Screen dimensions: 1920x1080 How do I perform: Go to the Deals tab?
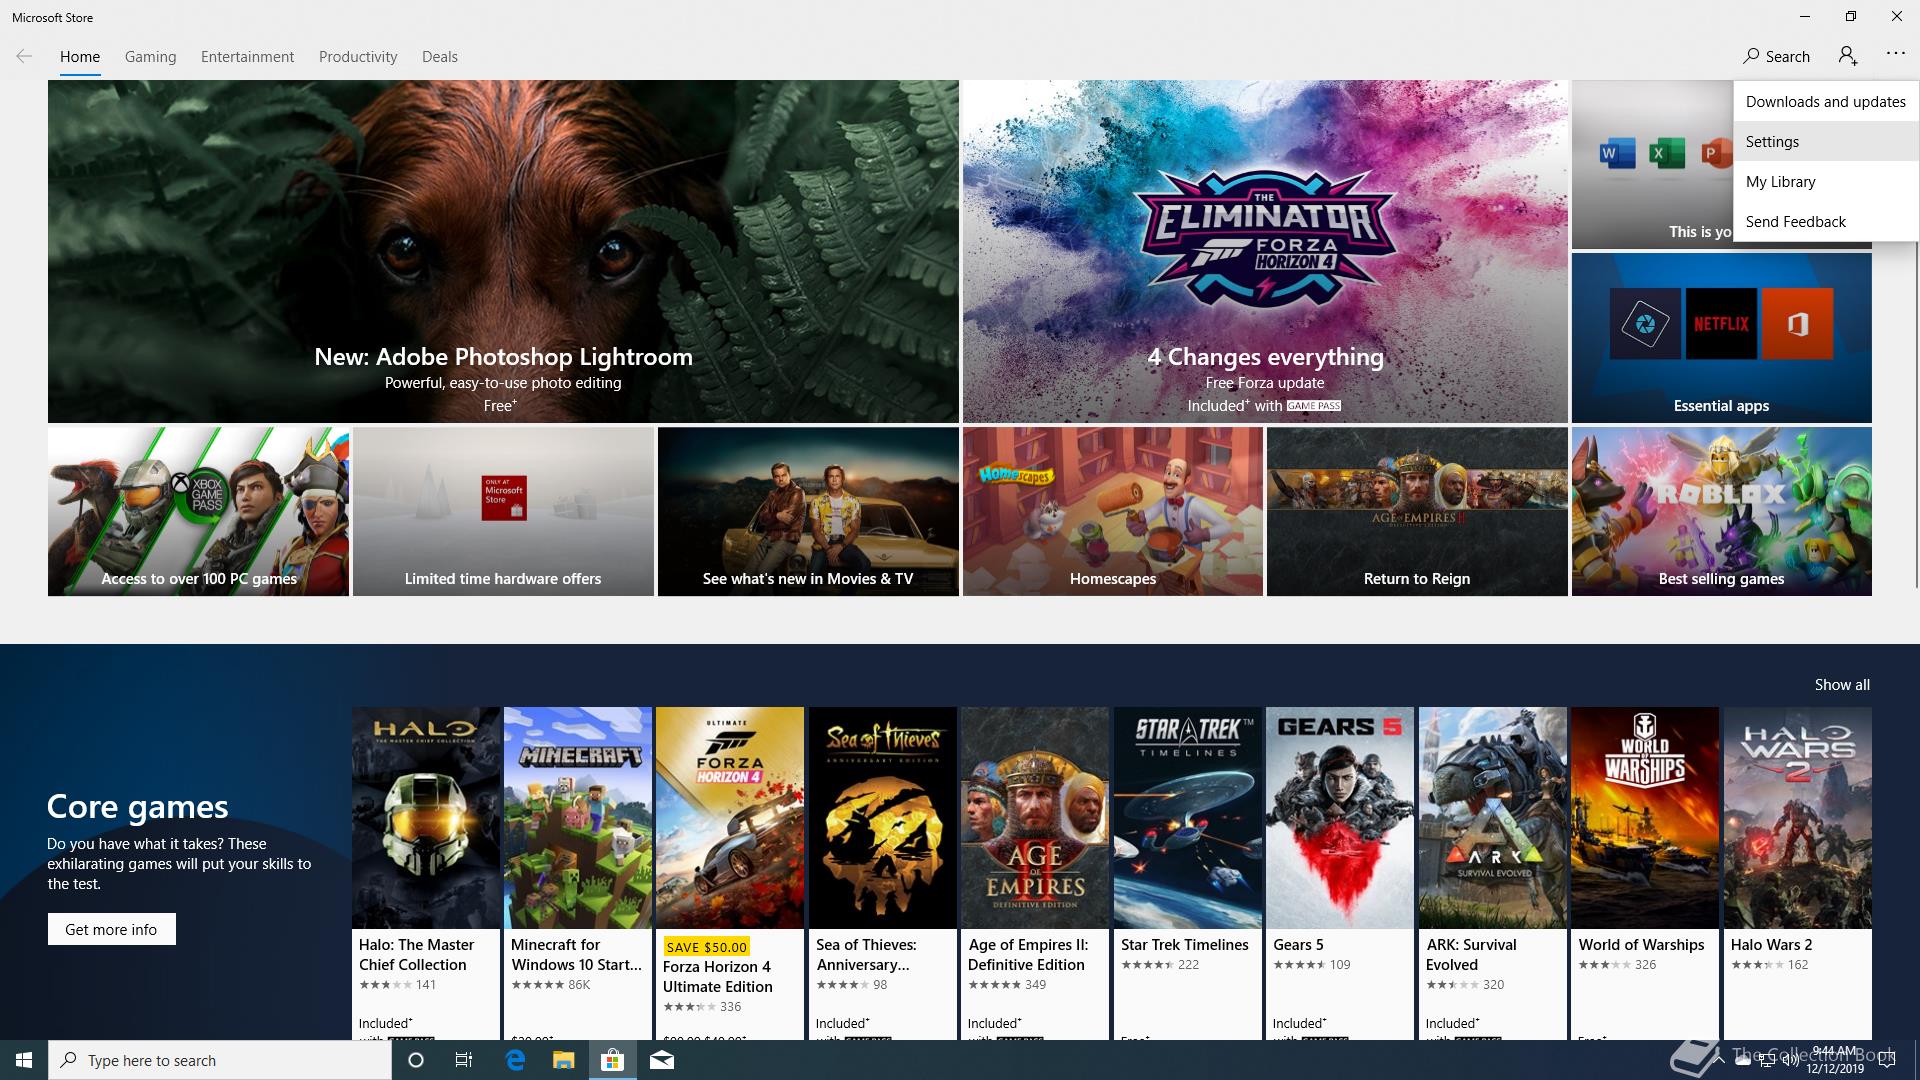click(x=440, y=57)
